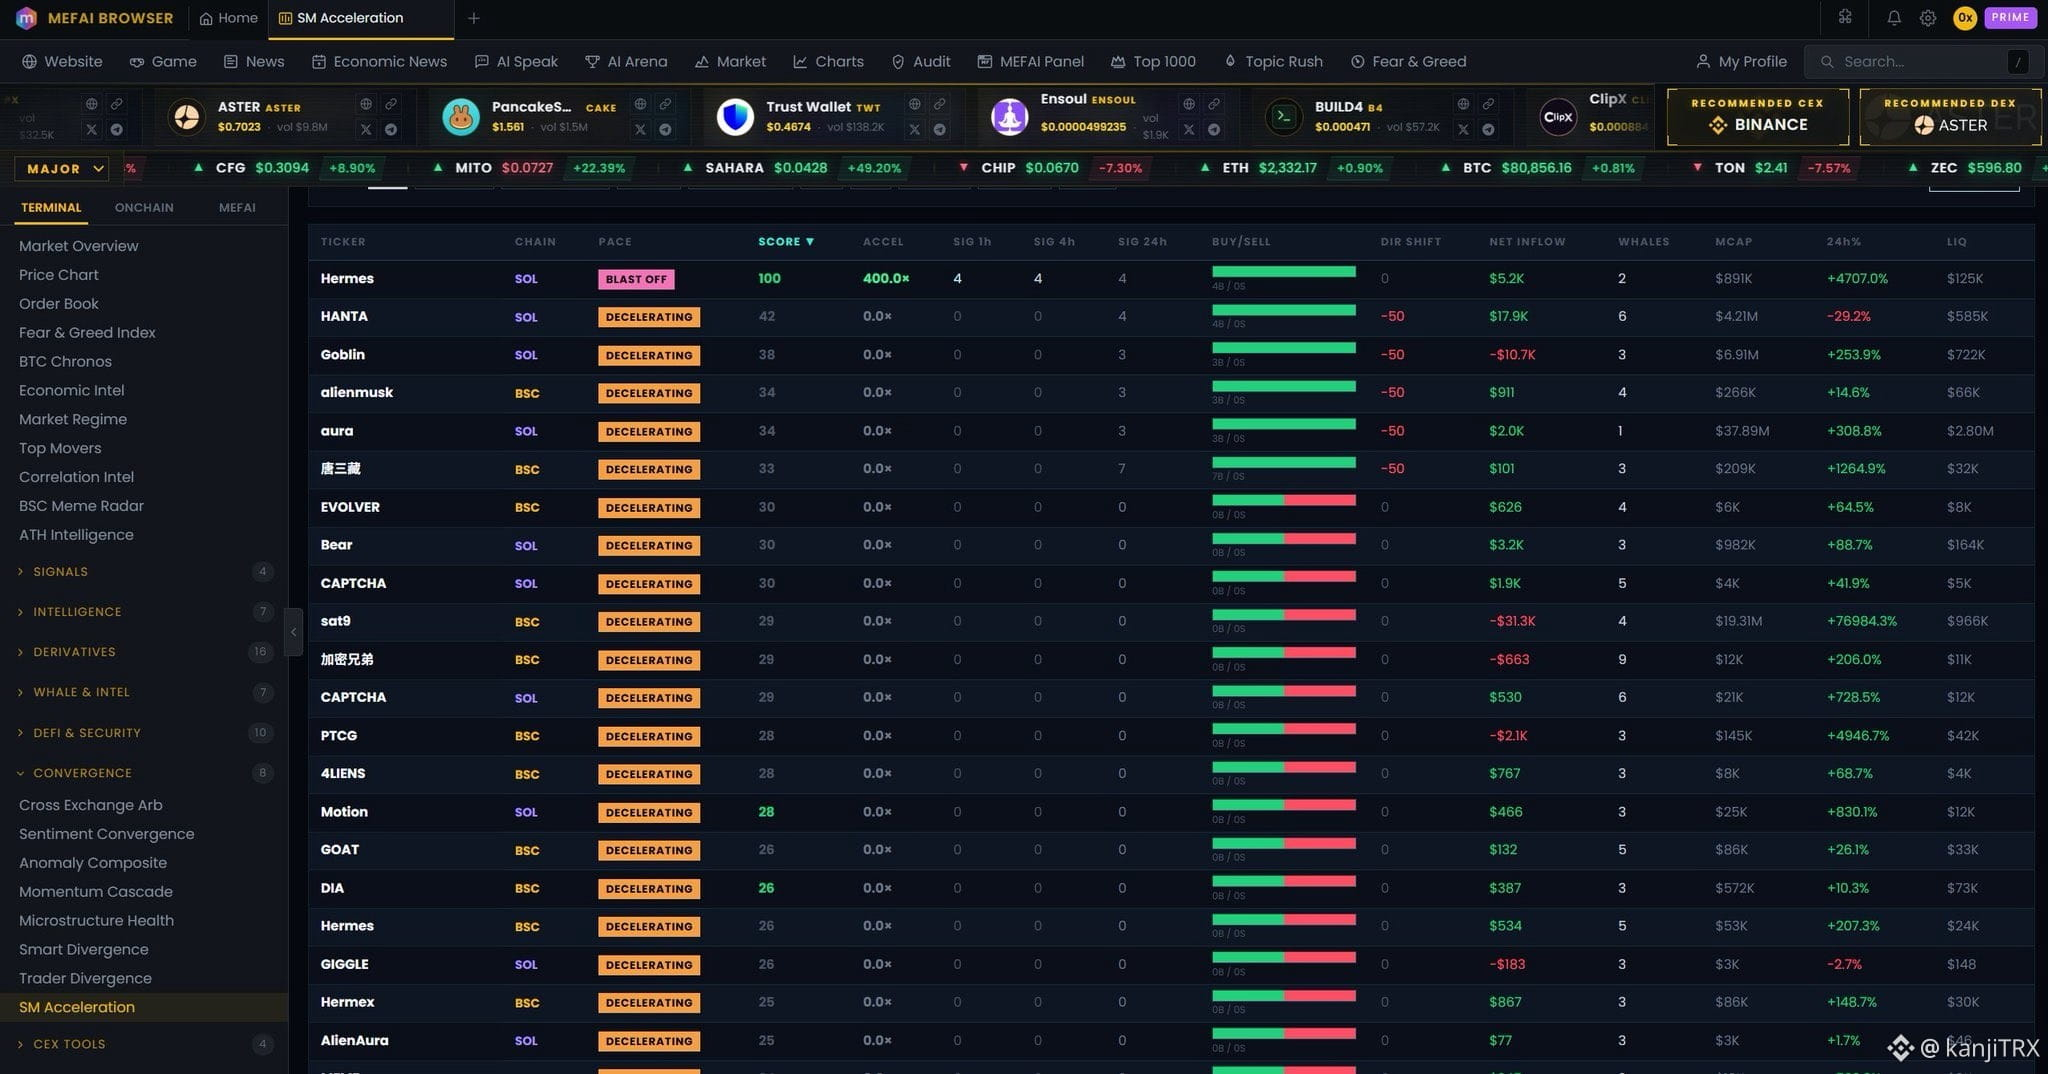Image resolution: width=2048 pixels, height=1074 pixels.
Task: Click the recommended CEX Binance button
Action: pos(1757,116)
